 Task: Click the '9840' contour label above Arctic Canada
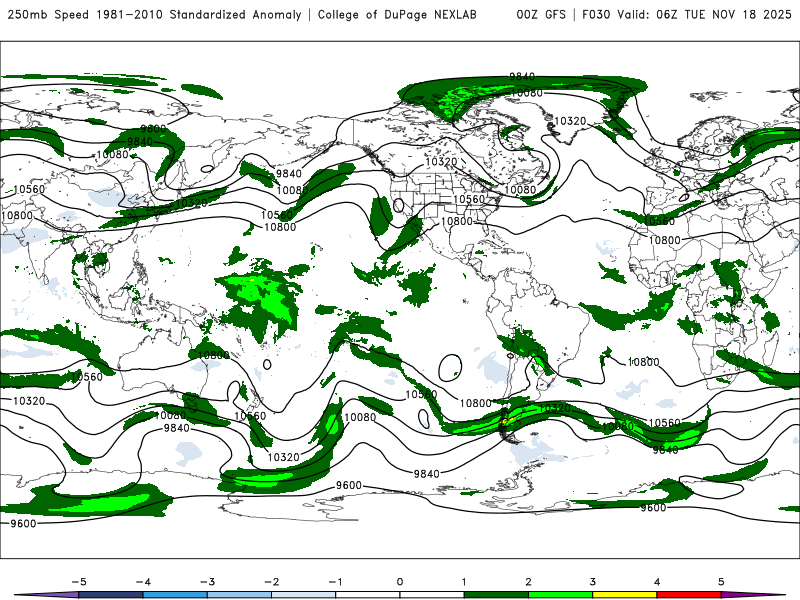click(522, 77)
